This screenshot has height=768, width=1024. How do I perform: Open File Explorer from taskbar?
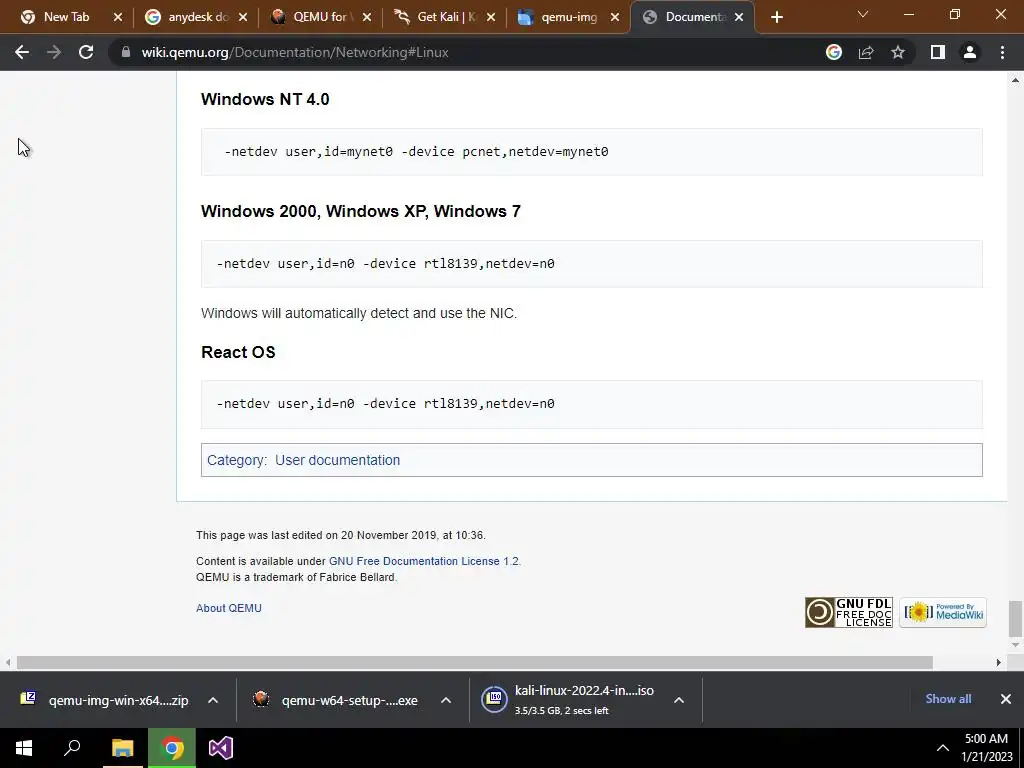(x=122, y=748)
